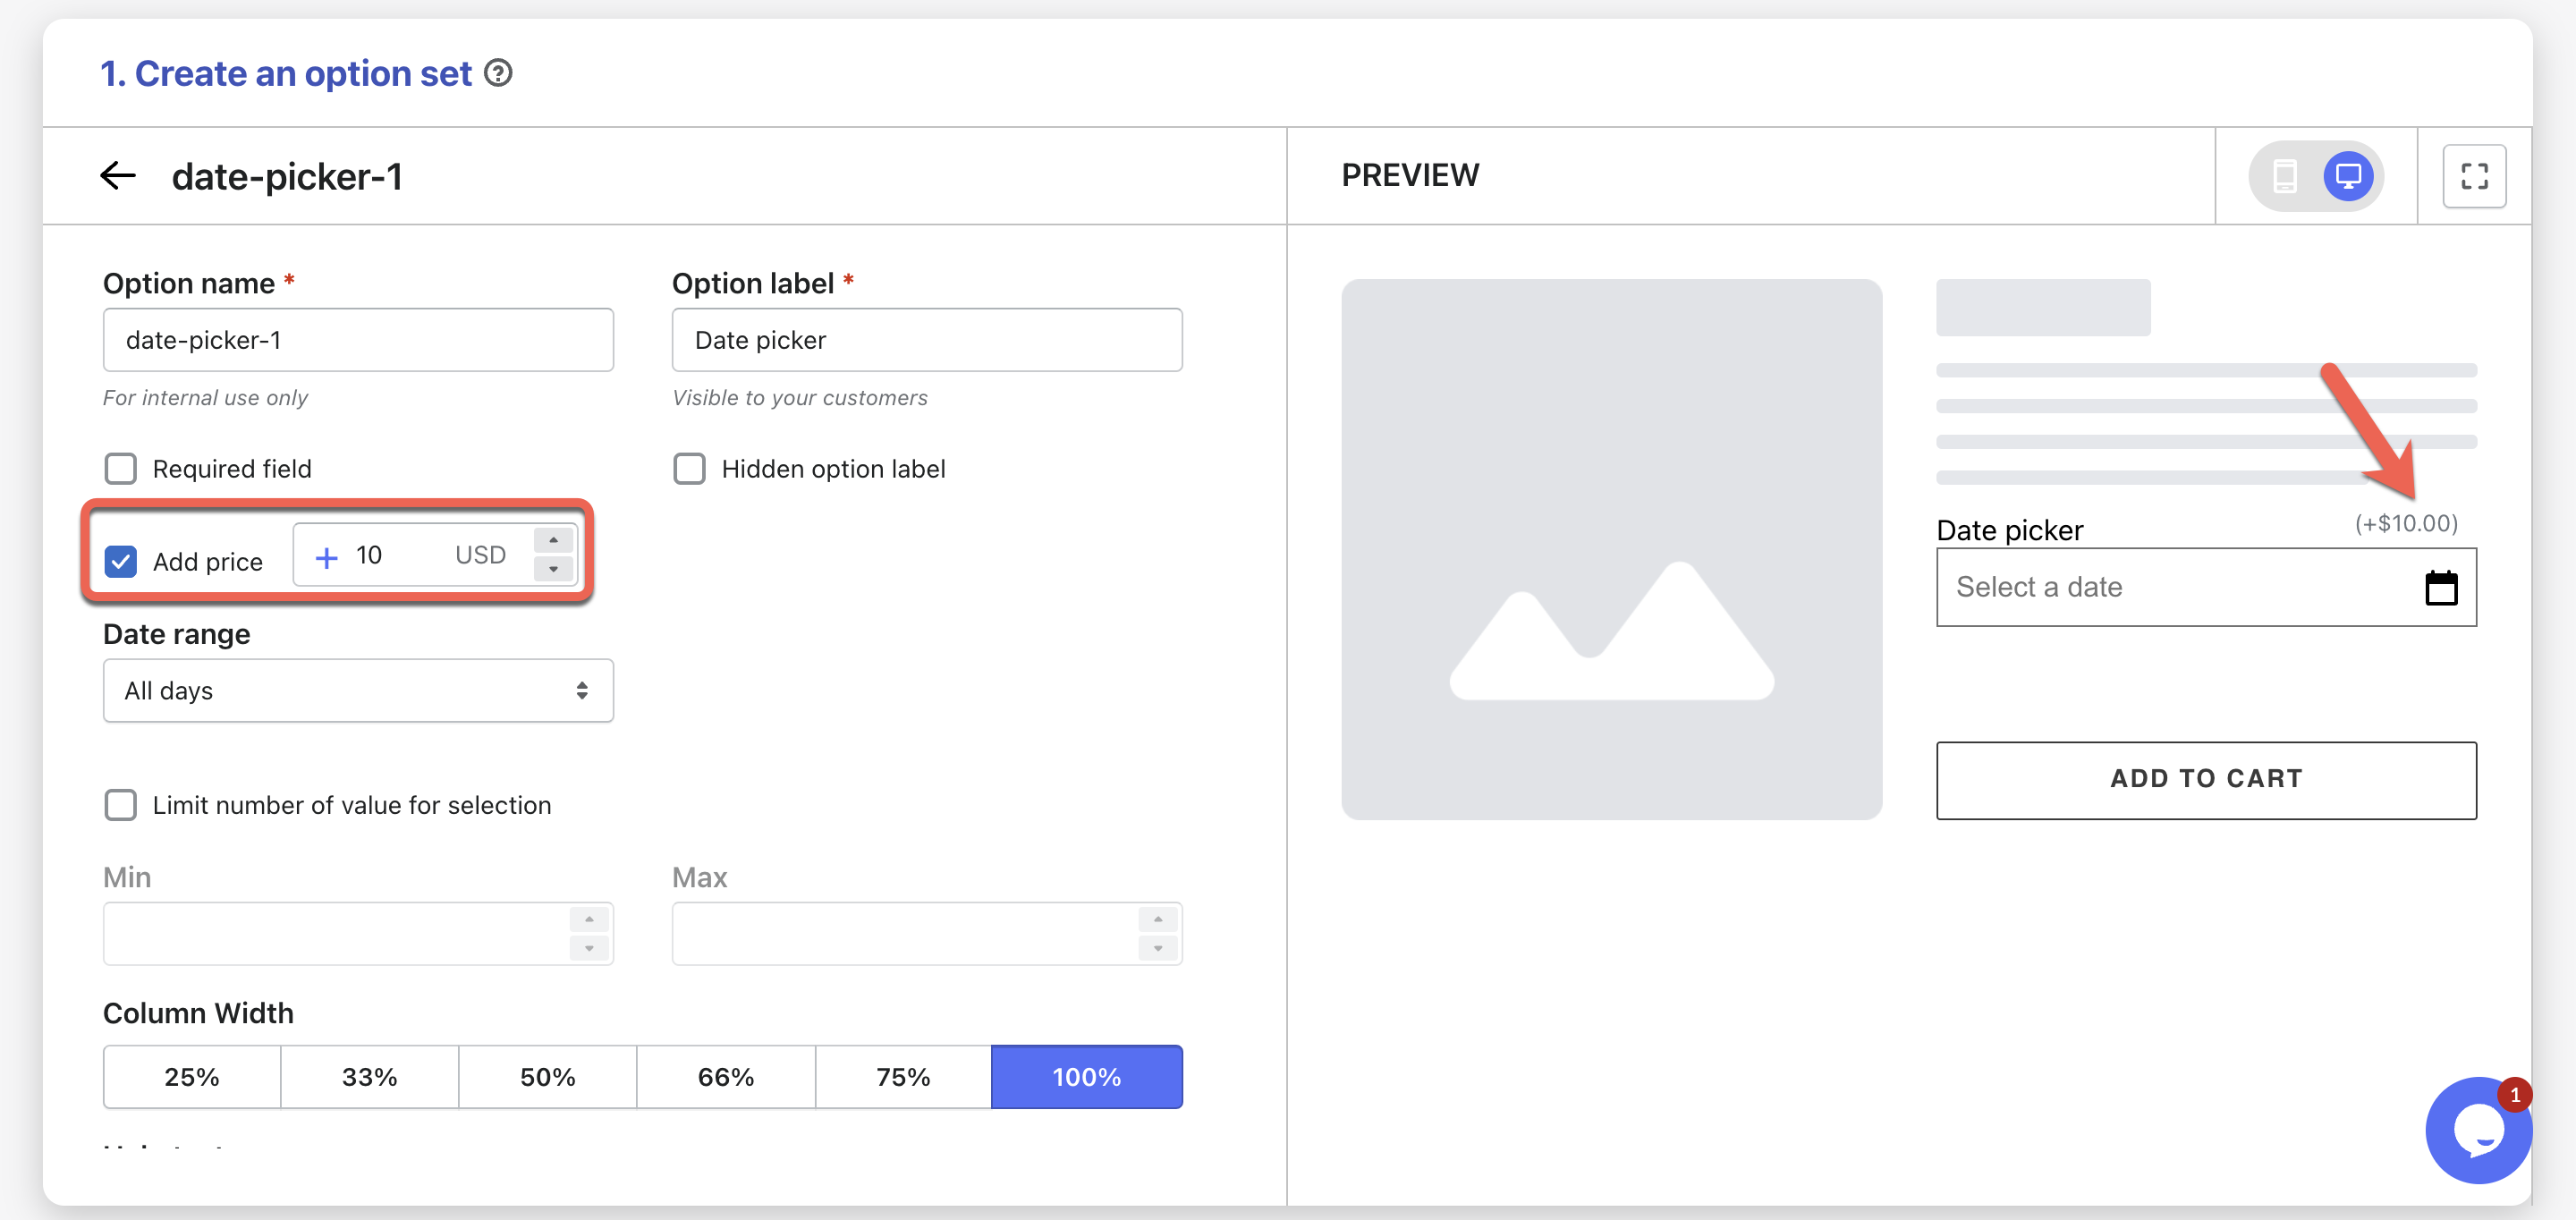The width and height of the screenshot is (2576, 1220).
Task: Toggle Hidden option label checkbox
Action: 689,469
